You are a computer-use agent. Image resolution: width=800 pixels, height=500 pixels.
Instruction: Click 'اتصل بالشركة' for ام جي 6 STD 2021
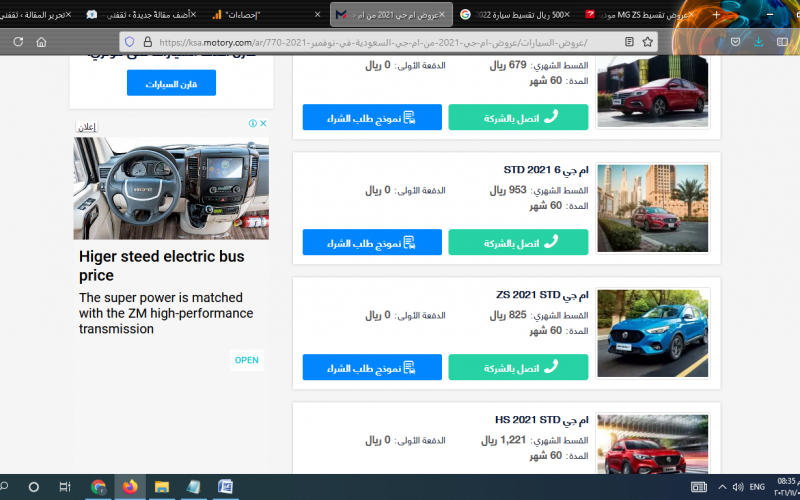[x=518, y=242]
